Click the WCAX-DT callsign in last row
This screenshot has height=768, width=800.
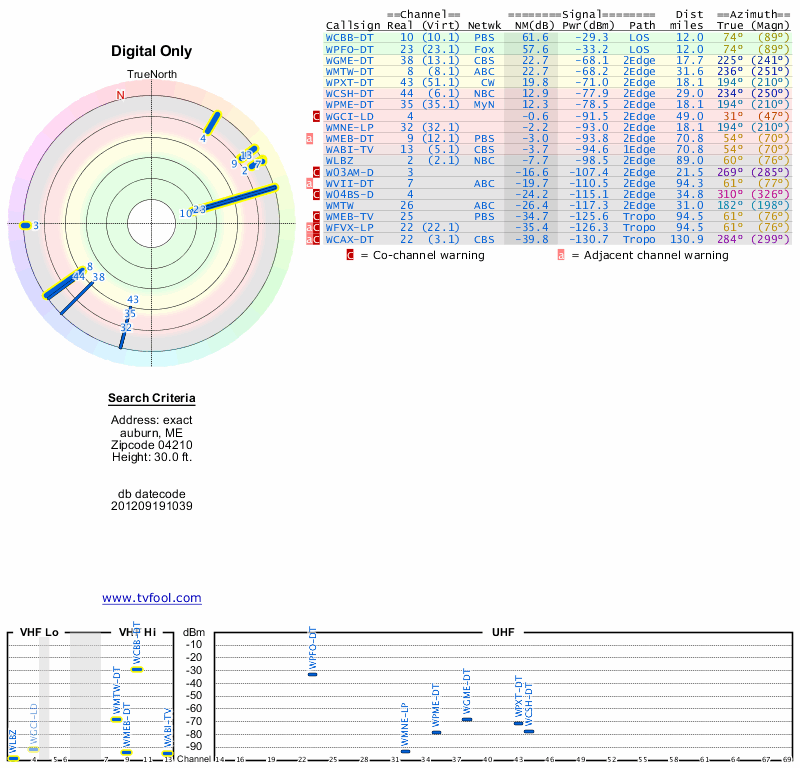(x=349, y=239)
